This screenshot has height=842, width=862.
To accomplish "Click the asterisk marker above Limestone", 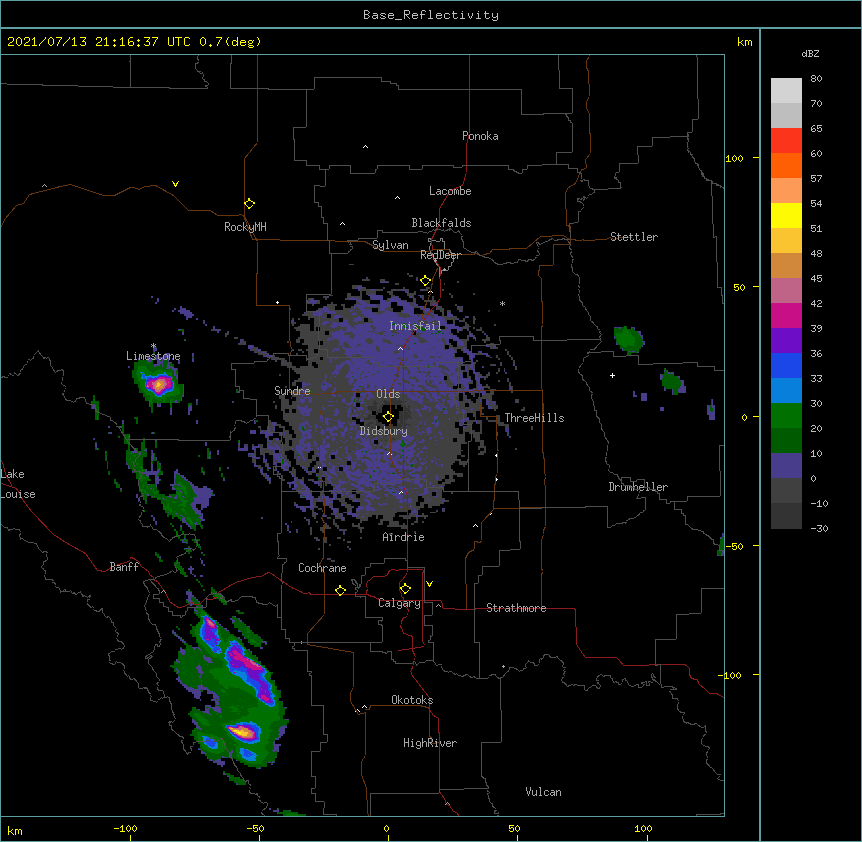I will (154, 346).
